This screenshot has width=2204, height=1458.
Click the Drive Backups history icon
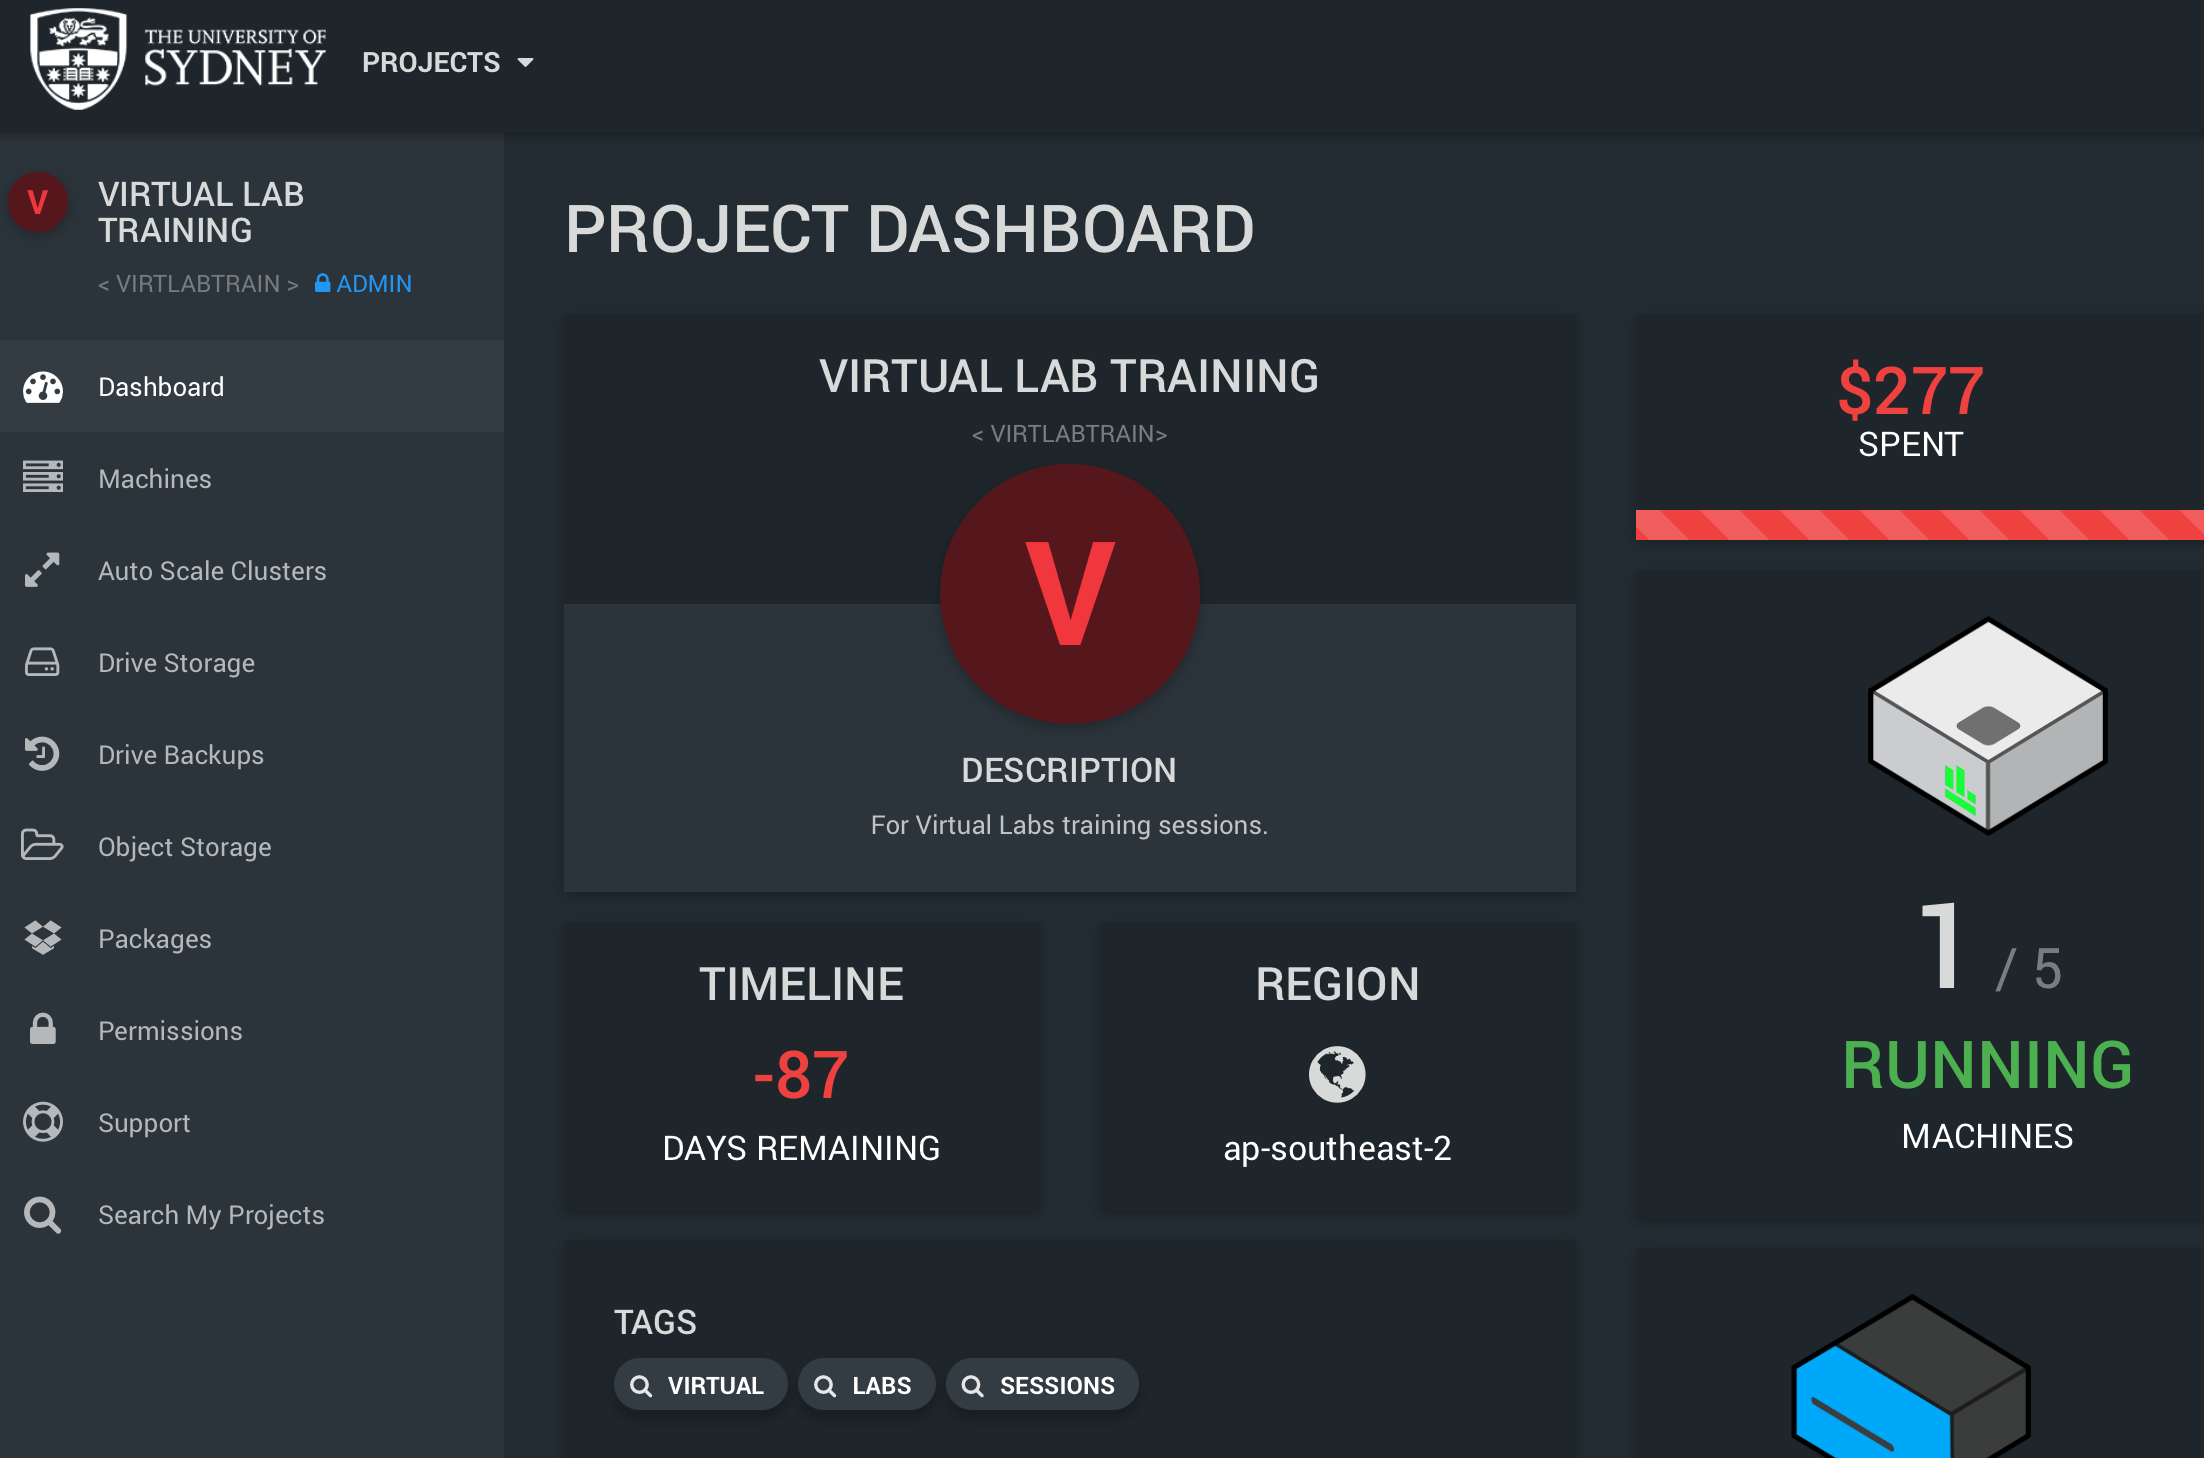click(42, 754)
